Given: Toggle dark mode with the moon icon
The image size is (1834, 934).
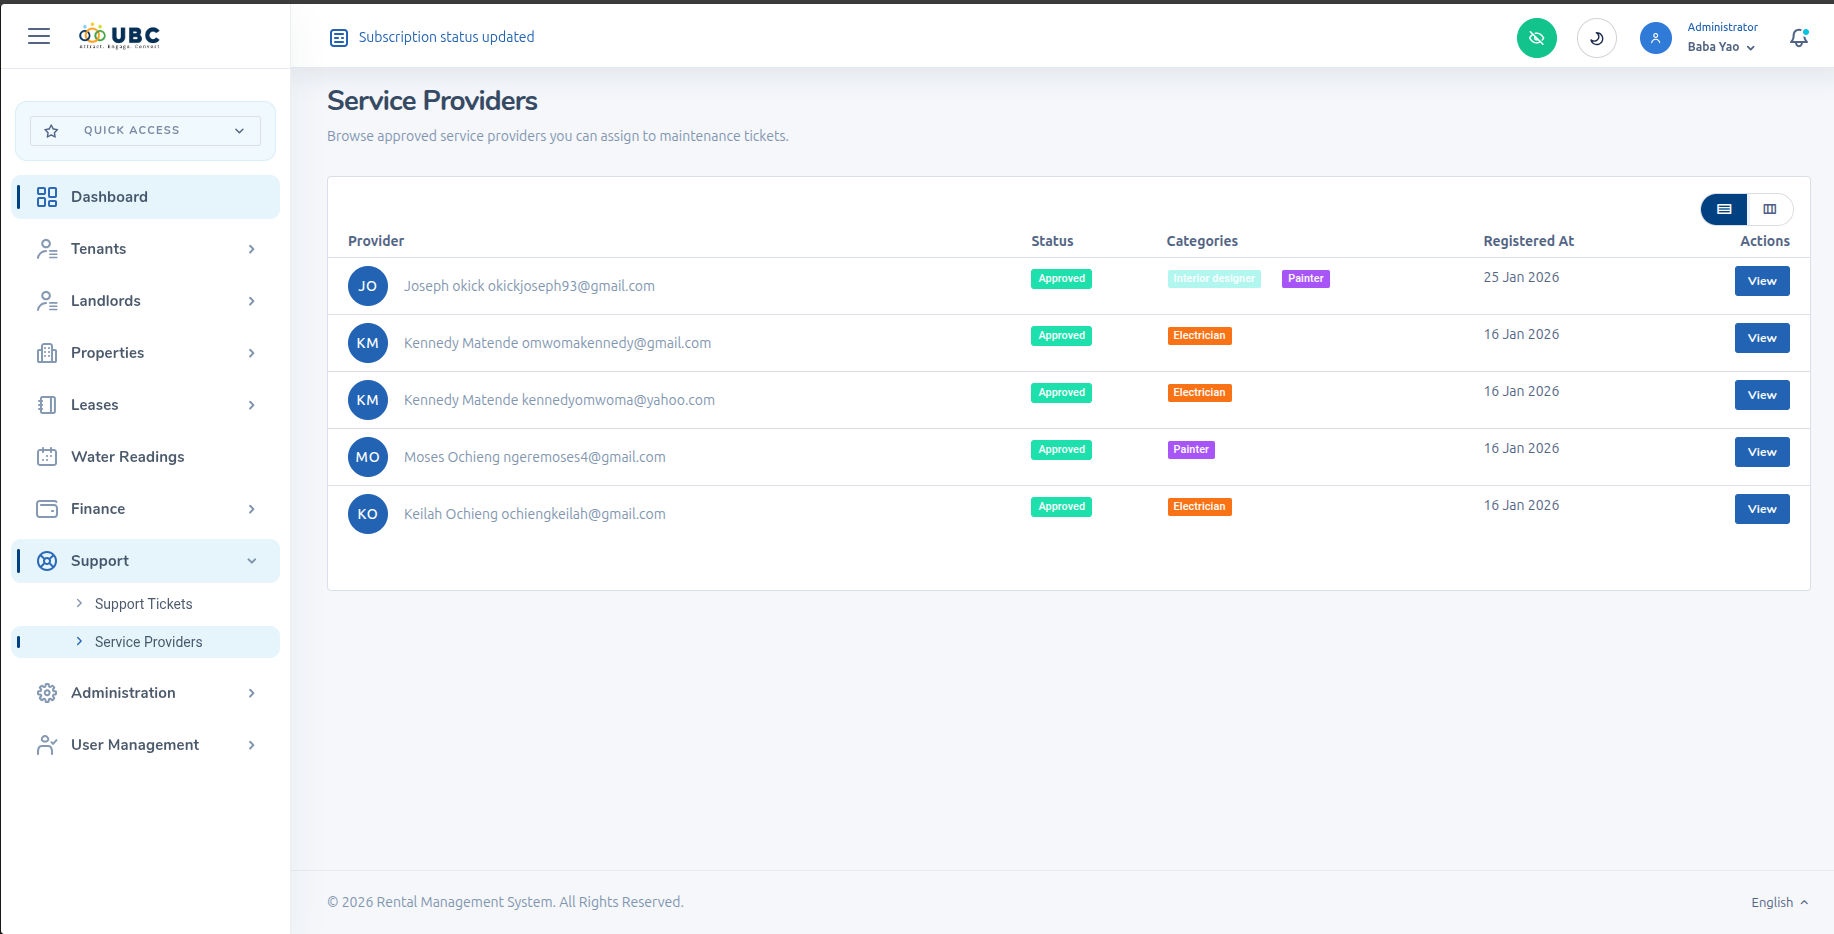Looking at the screenshot, I should 1596,37.
